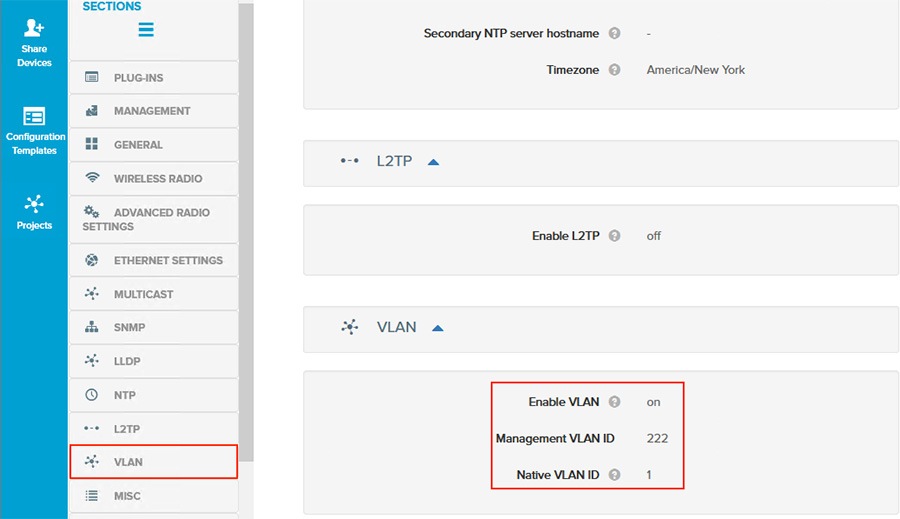
Task: Collapse the VLAN section arrow
Action: click(x=437, y=328)
